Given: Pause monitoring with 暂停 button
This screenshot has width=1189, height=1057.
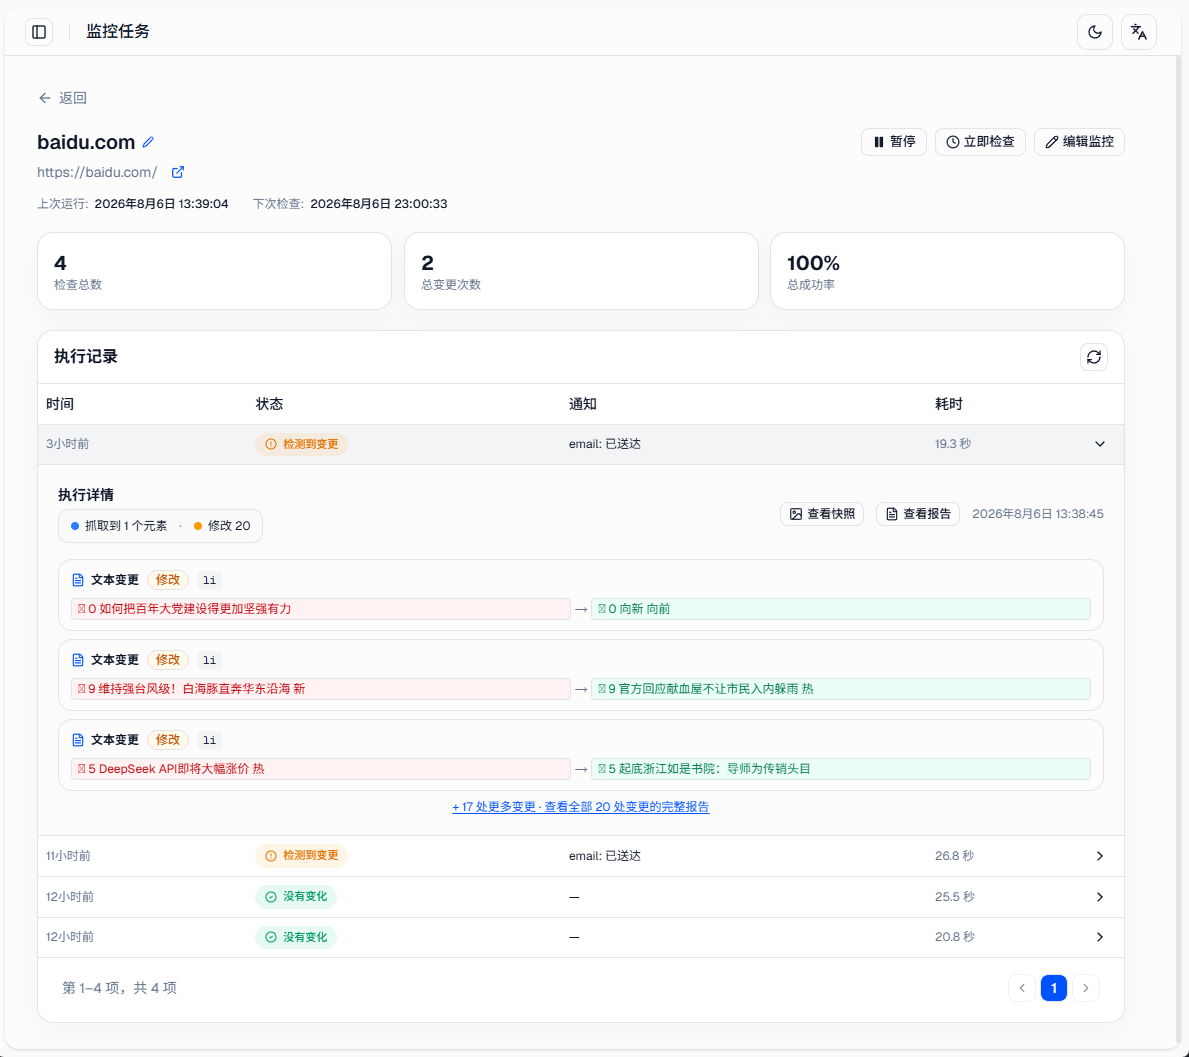Looking at the screenshot, I should click(x=893, y=142).
